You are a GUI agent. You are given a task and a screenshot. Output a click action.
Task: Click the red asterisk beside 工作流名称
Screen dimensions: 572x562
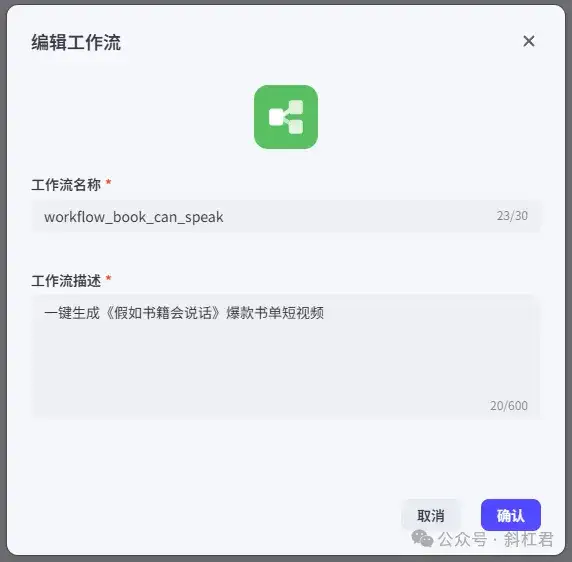point(108,181)
